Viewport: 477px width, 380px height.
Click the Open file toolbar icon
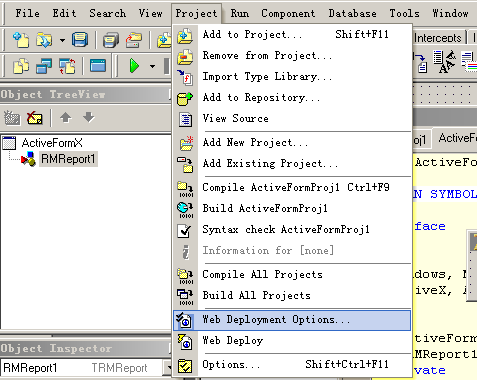(x=44, y=40)
